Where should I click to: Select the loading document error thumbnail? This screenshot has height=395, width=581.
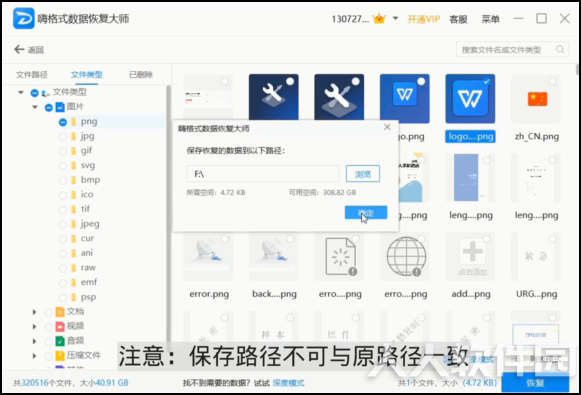339,256
